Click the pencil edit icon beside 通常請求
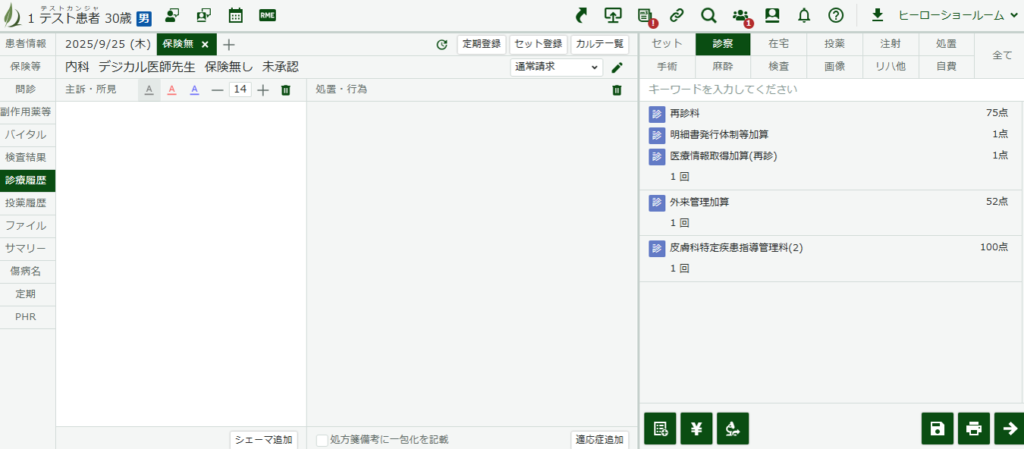Image resolution: width=1024 pixels, height=449 pixels. click(617, 67)
